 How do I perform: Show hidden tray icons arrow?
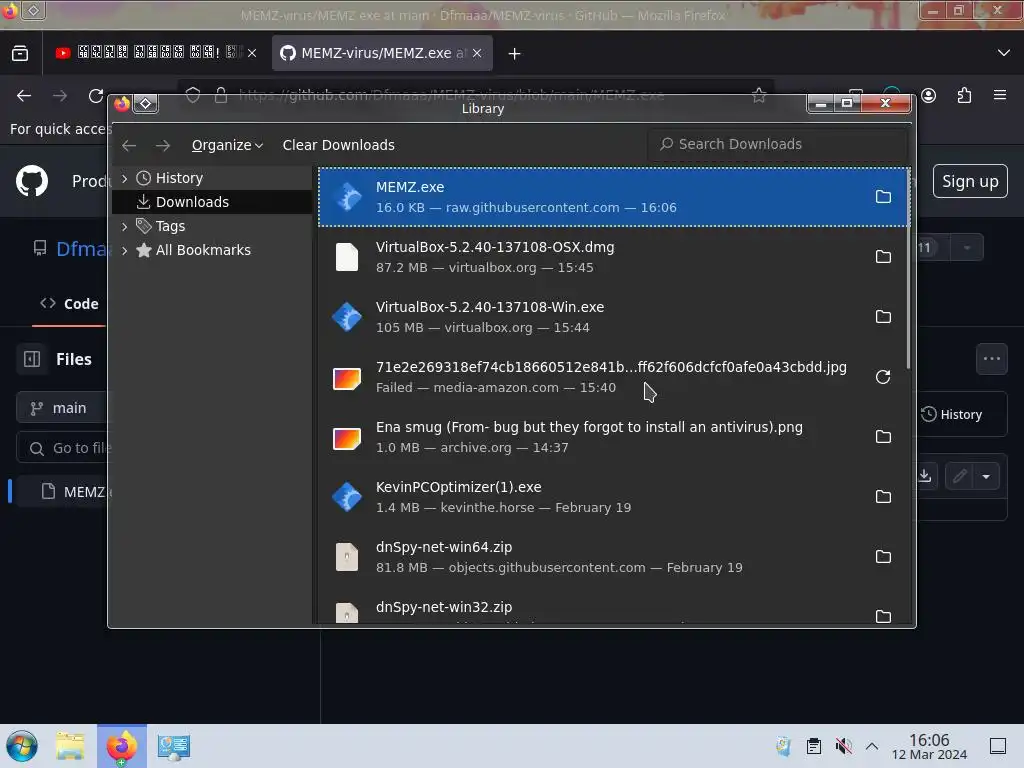872,746
